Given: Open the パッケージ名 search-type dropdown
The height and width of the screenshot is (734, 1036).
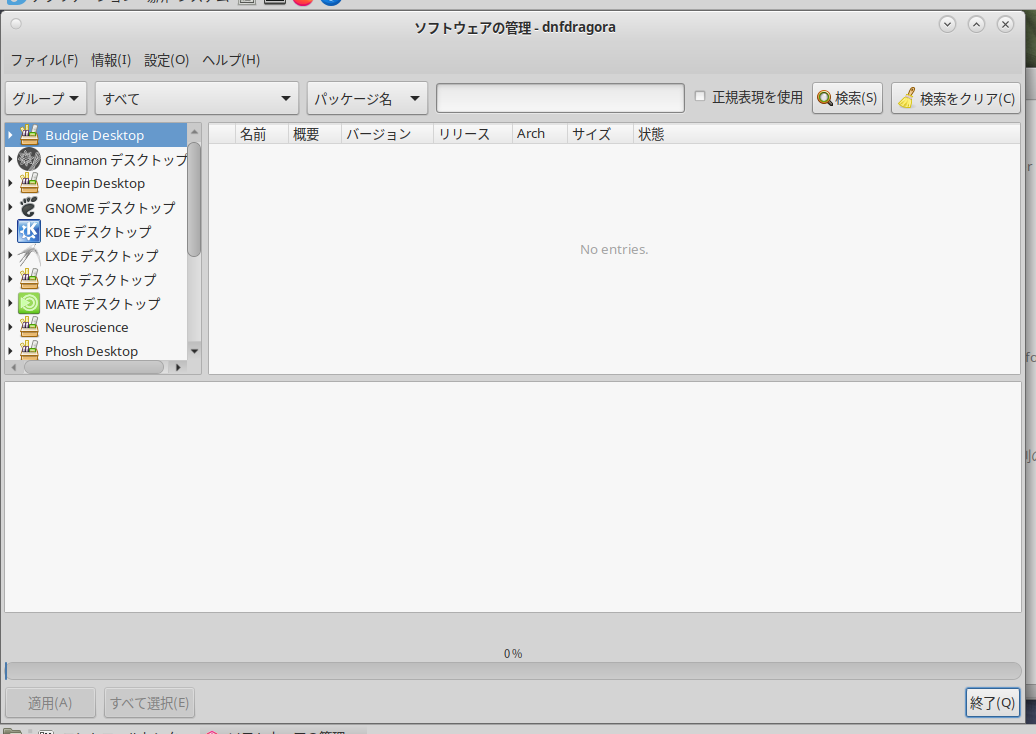Looking at the screenshot, I should (367, 98).
